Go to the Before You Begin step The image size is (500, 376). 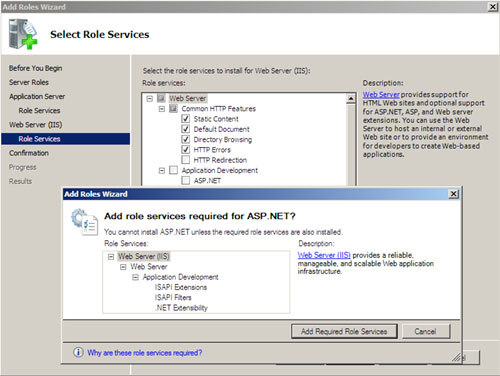click(36, 68)
